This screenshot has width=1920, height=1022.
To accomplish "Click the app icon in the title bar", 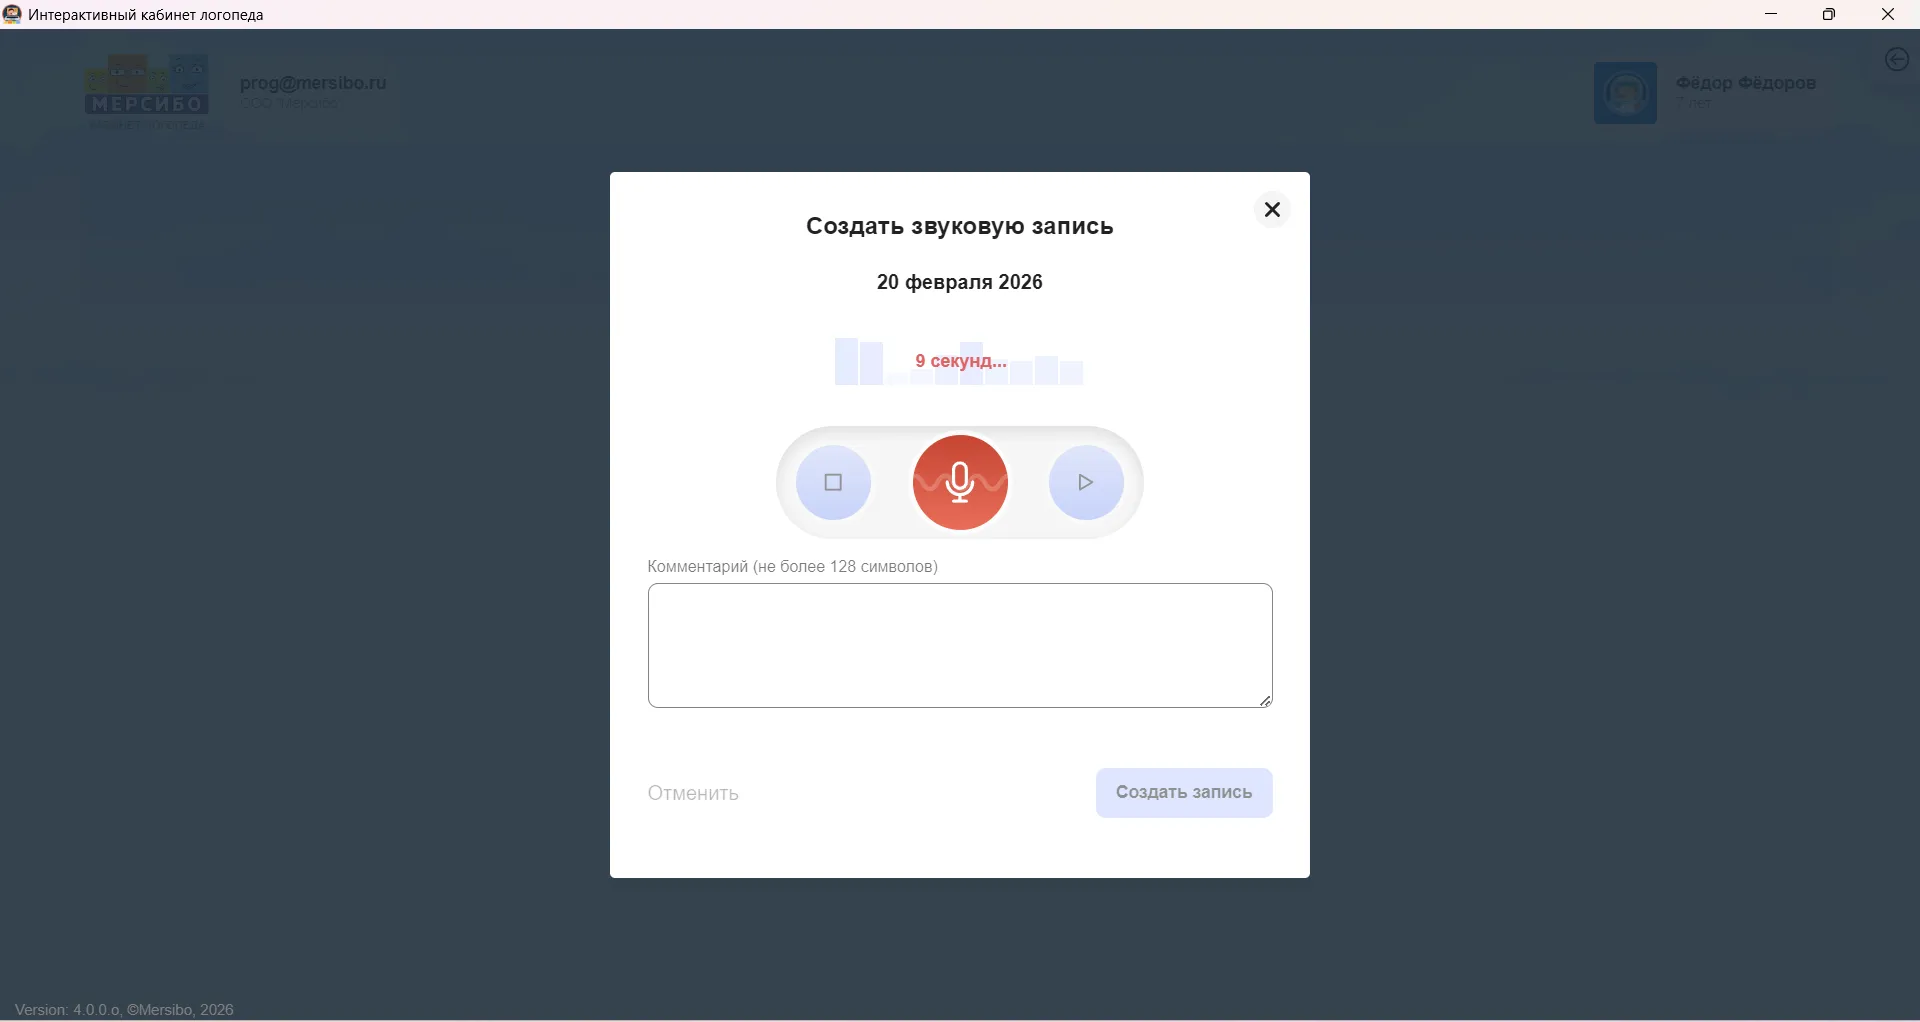I will pos(12,14).
